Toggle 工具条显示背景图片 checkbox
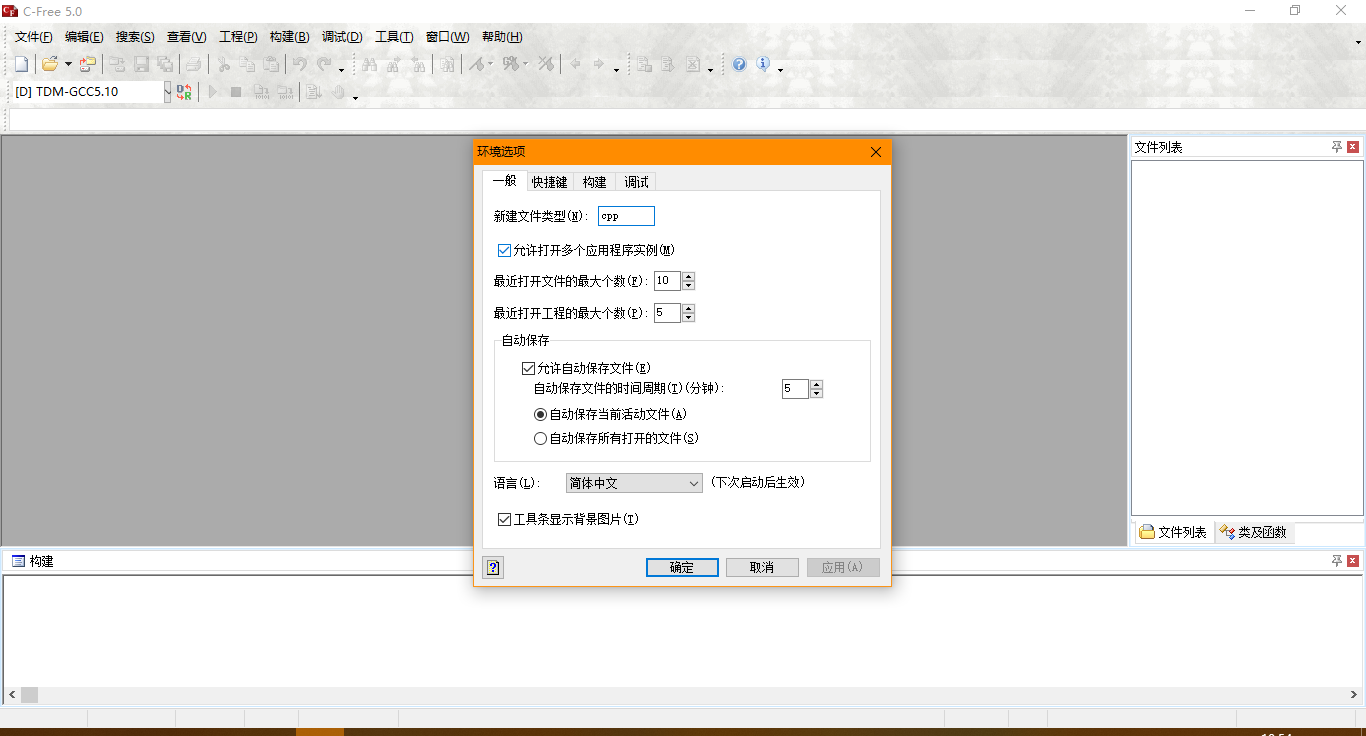1366x736 pixels. 504,520
